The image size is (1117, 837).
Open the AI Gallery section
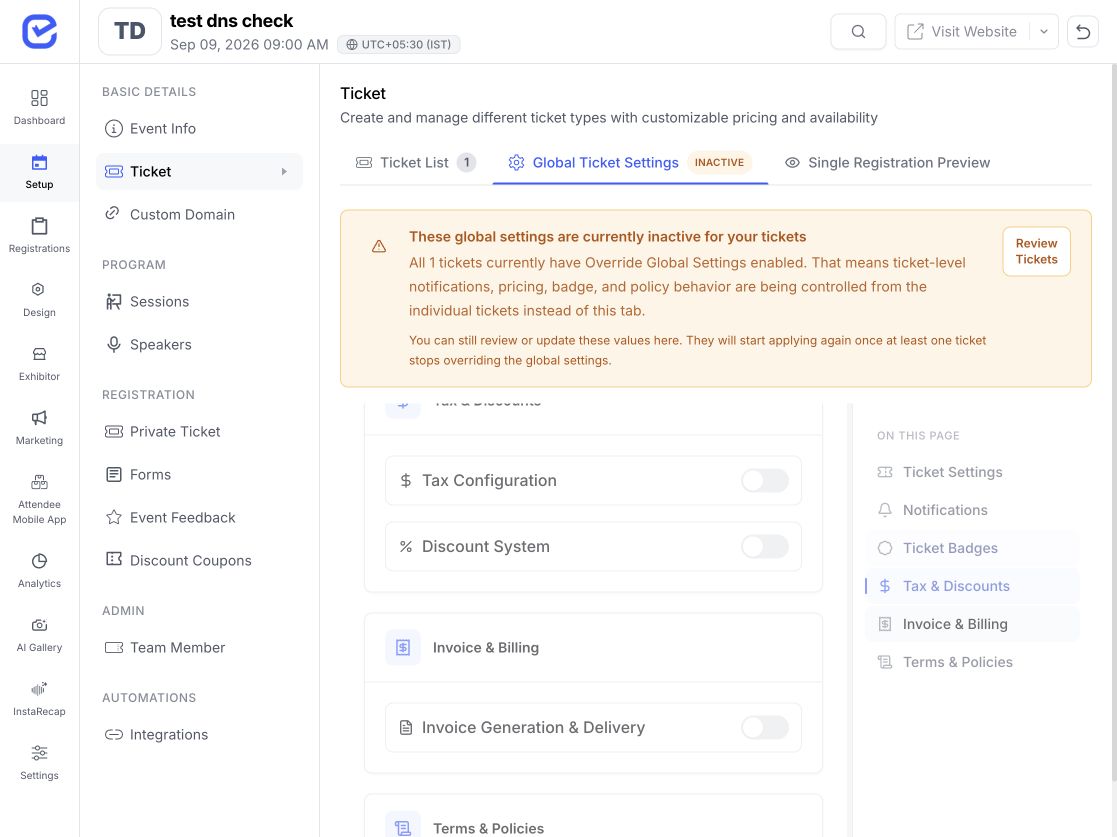[x=39, y=635]
